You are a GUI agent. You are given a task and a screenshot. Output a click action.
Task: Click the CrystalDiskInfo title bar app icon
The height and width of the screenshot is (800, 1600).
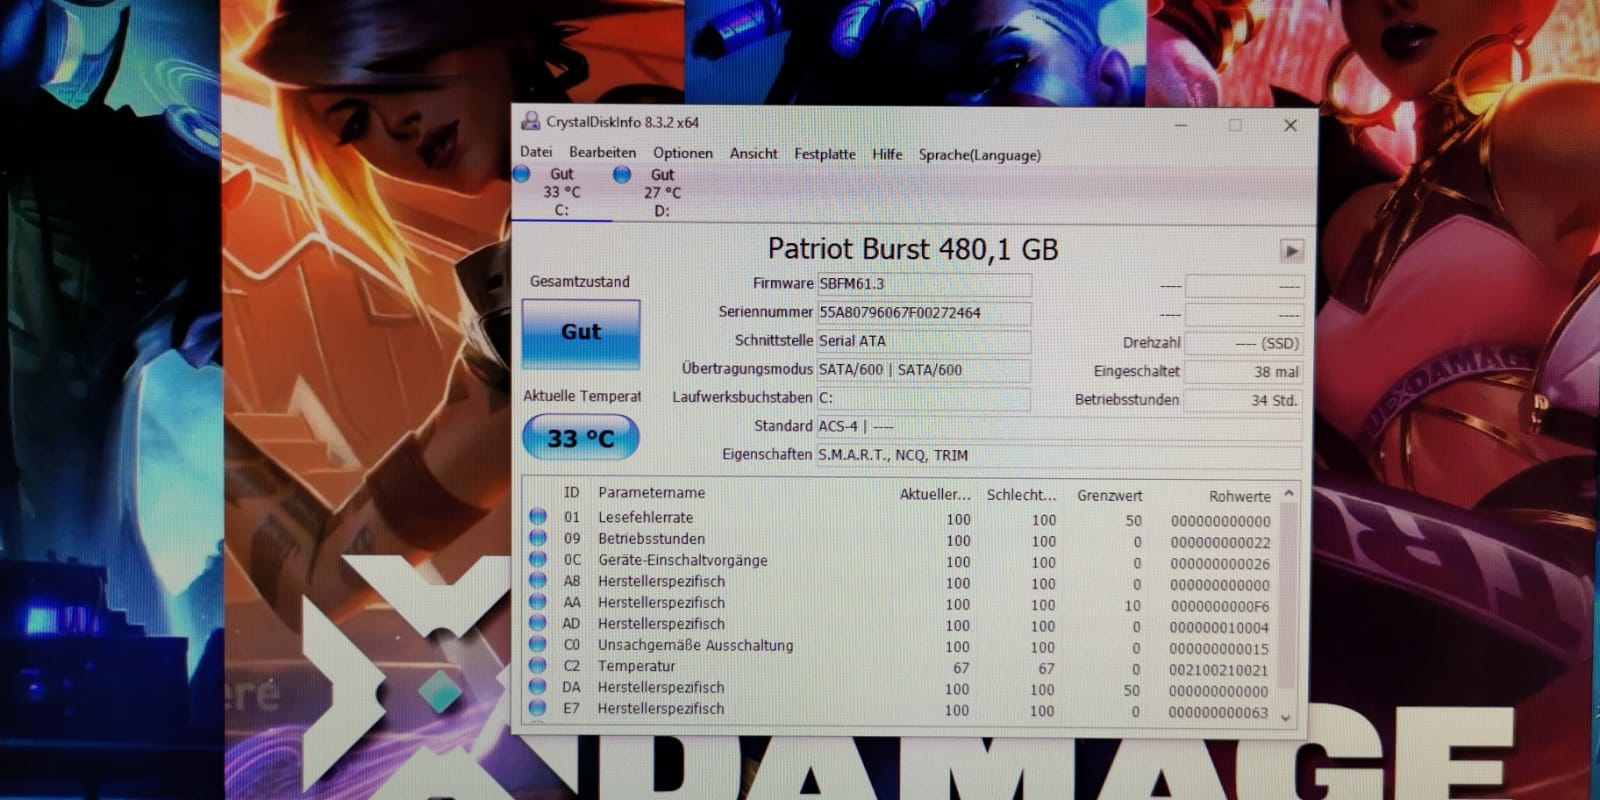tap(531, 122)
